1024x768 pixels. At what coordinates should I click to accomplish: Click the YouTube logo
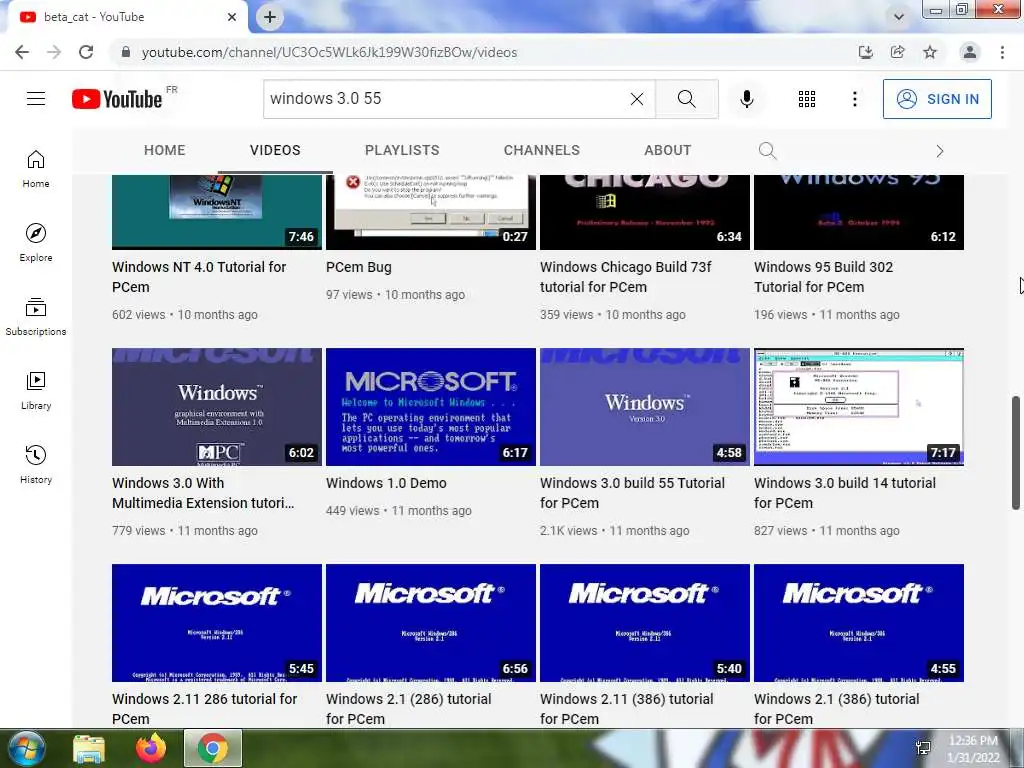pos(117,99)
